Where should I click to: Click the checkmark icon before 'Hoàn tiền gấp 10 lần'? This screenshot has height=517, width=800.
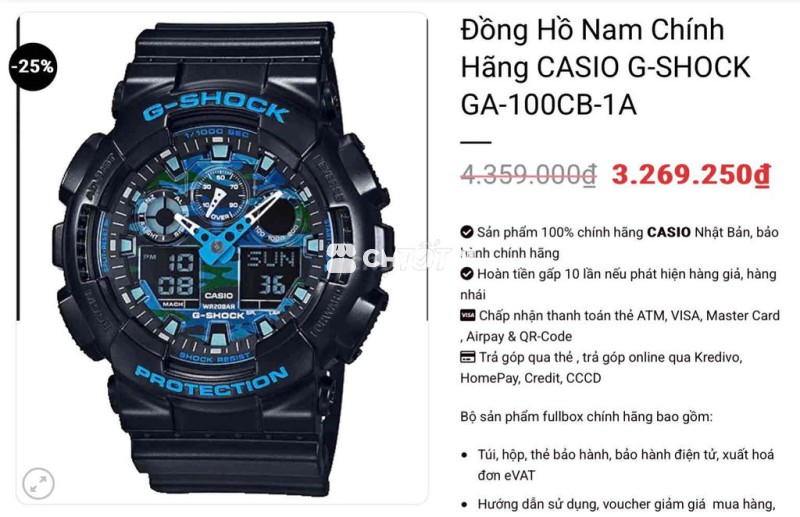[x=466, y=274]
